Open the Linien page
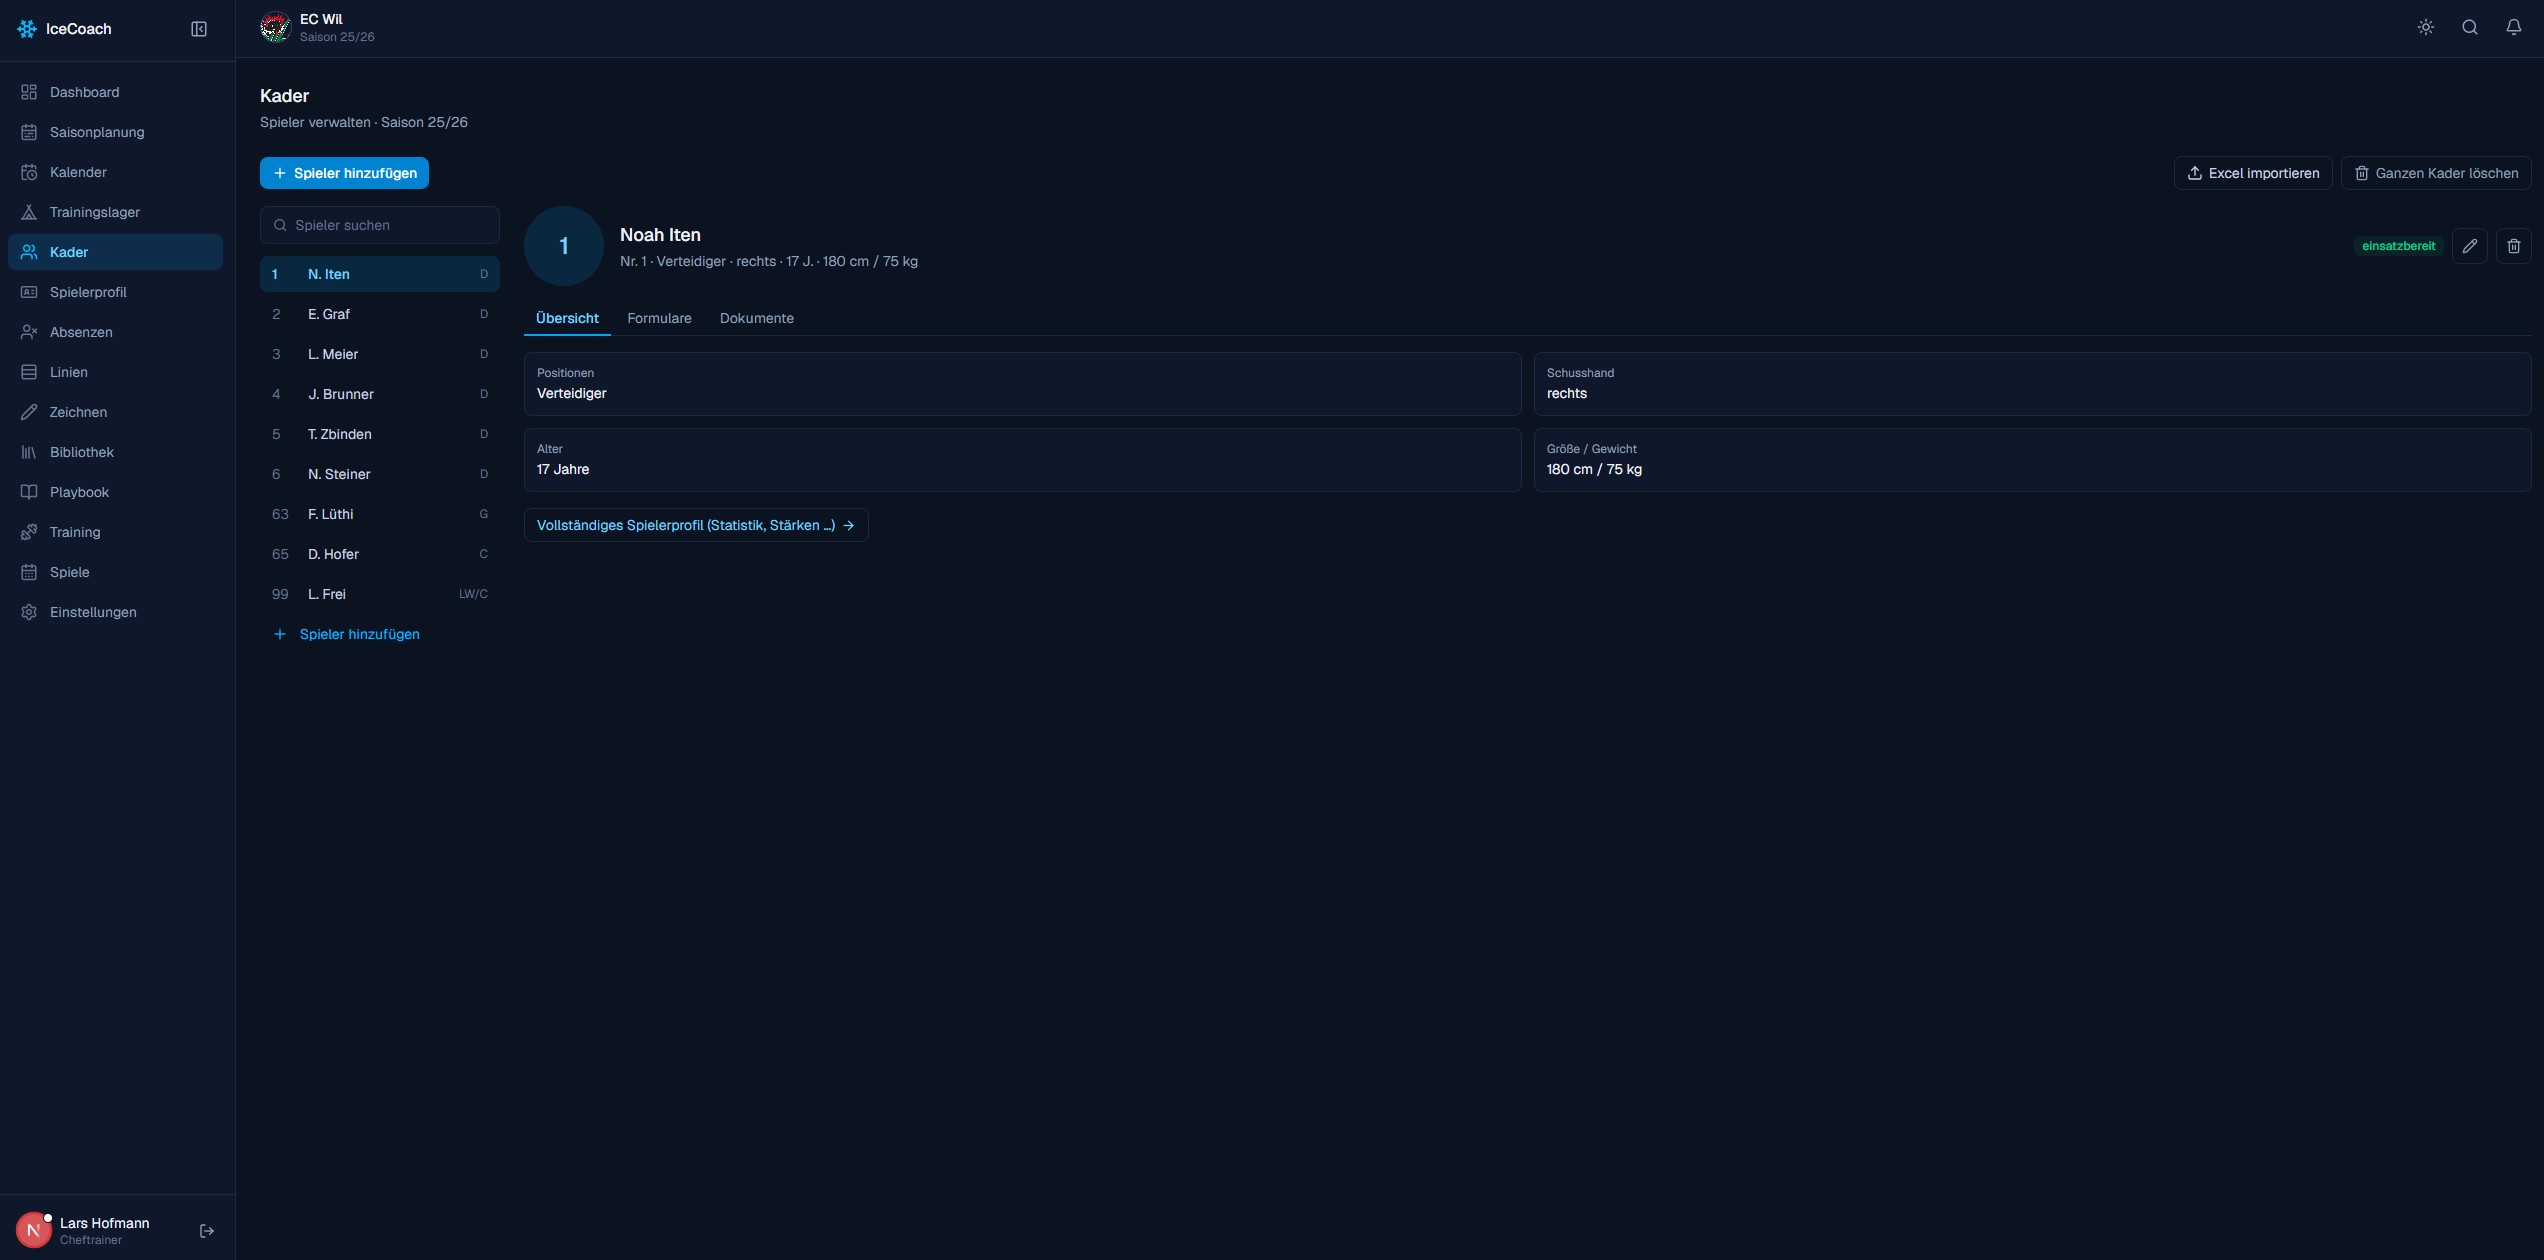The height and width of the screenshot is (1260, 2544). (115, 372)
